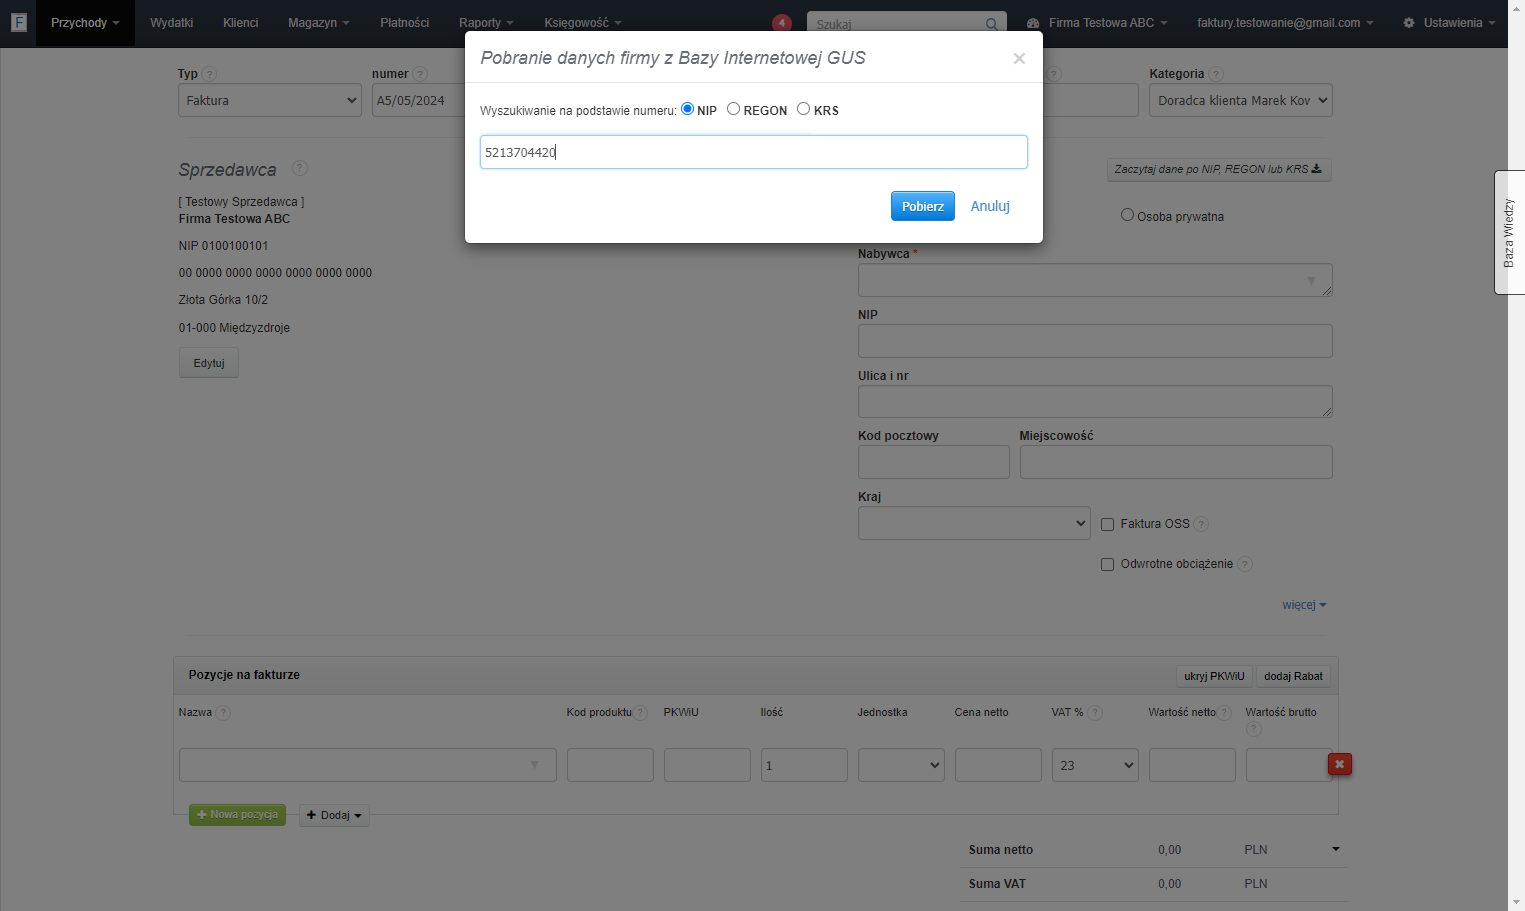Screen dimensions: 1525x911
Task: Click the NIP number input in dialog
Action: click(x=754, y=152)
